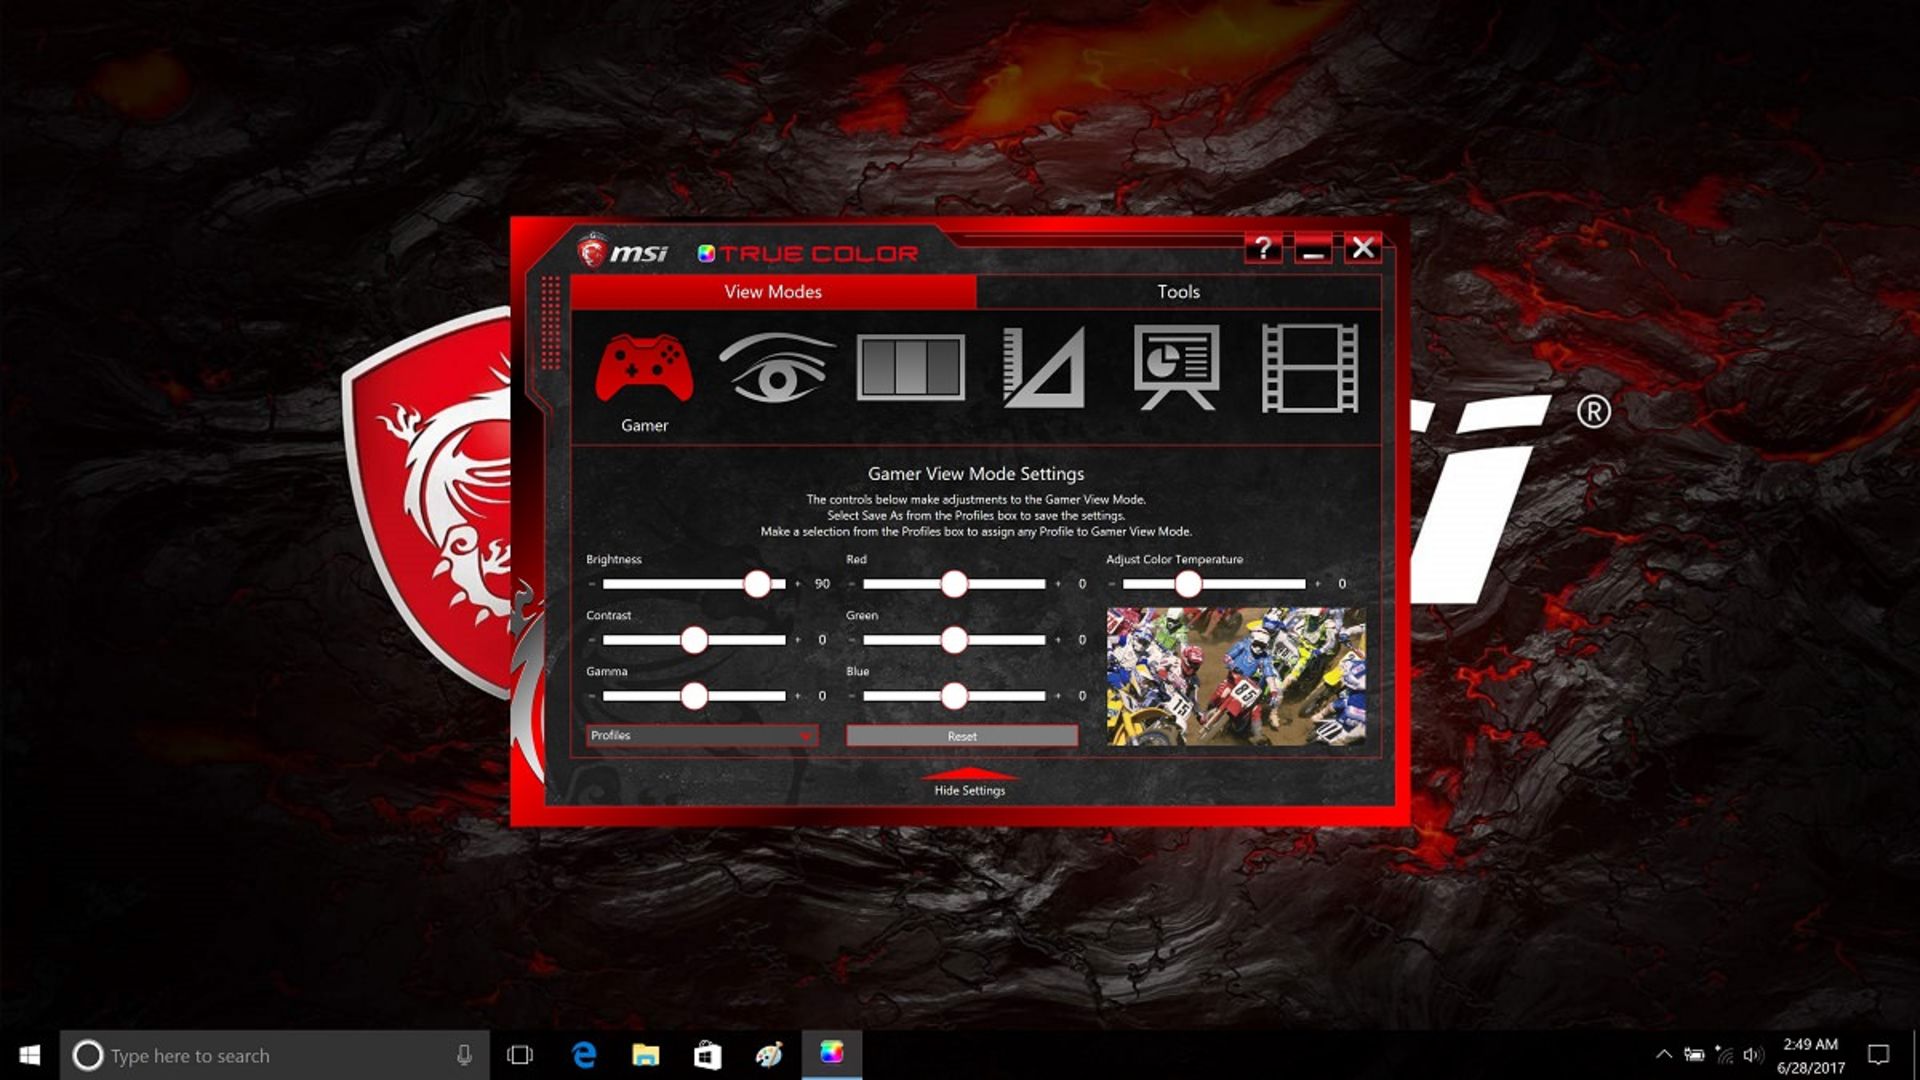This screenshot has height=1080, width=1920.
Task: Click the Adjust Color Temperature slider handle
Action: point(1188,584)
